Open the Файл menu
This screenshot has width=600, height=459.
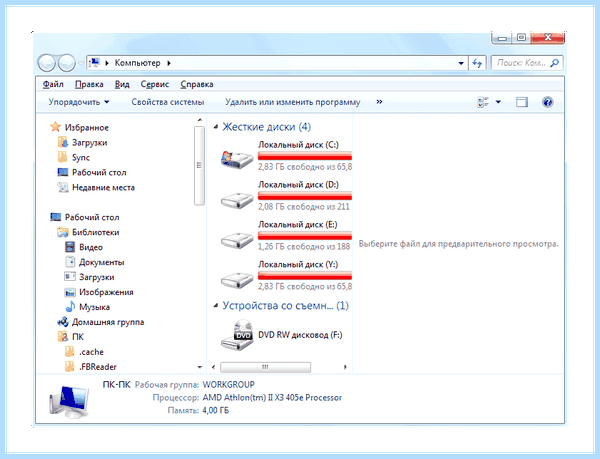[53, 84]
